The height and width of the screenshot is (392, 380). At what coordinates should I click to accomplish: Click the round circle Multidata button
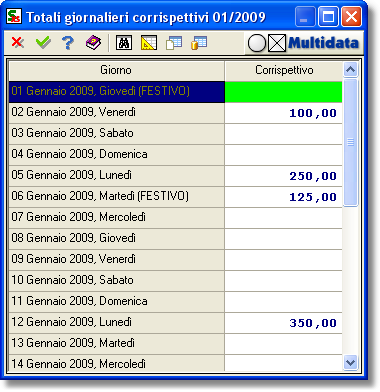click(x=257, y=43)
